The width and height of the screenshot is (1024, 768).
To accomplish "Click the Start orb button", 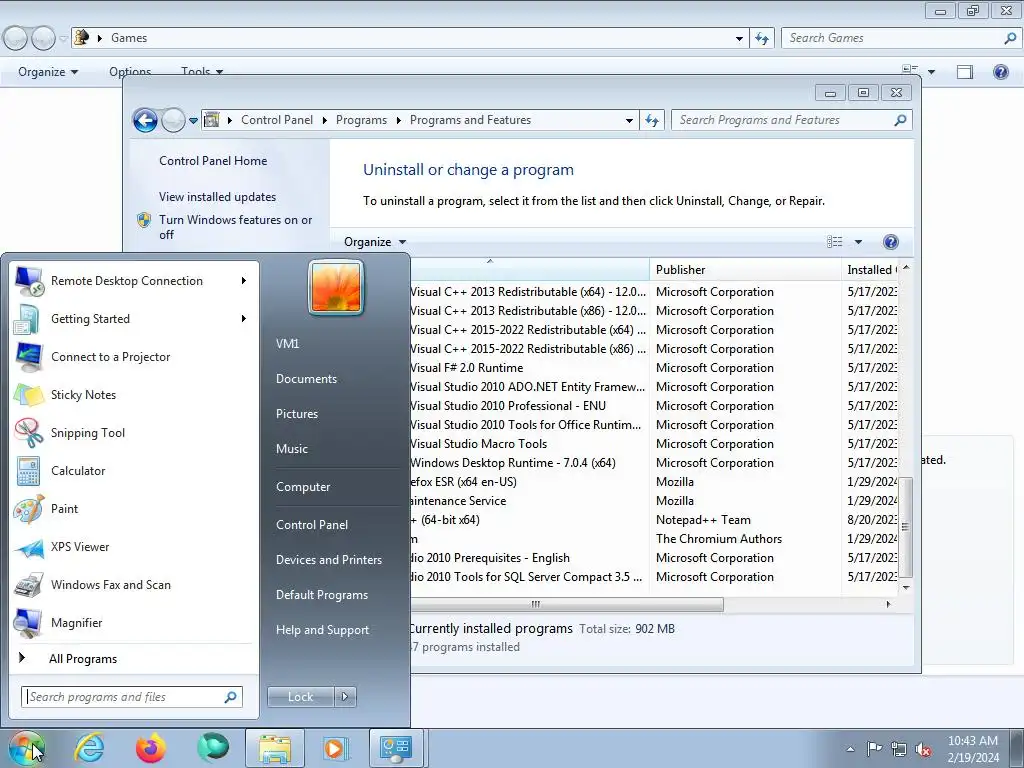I will [26, 748].
